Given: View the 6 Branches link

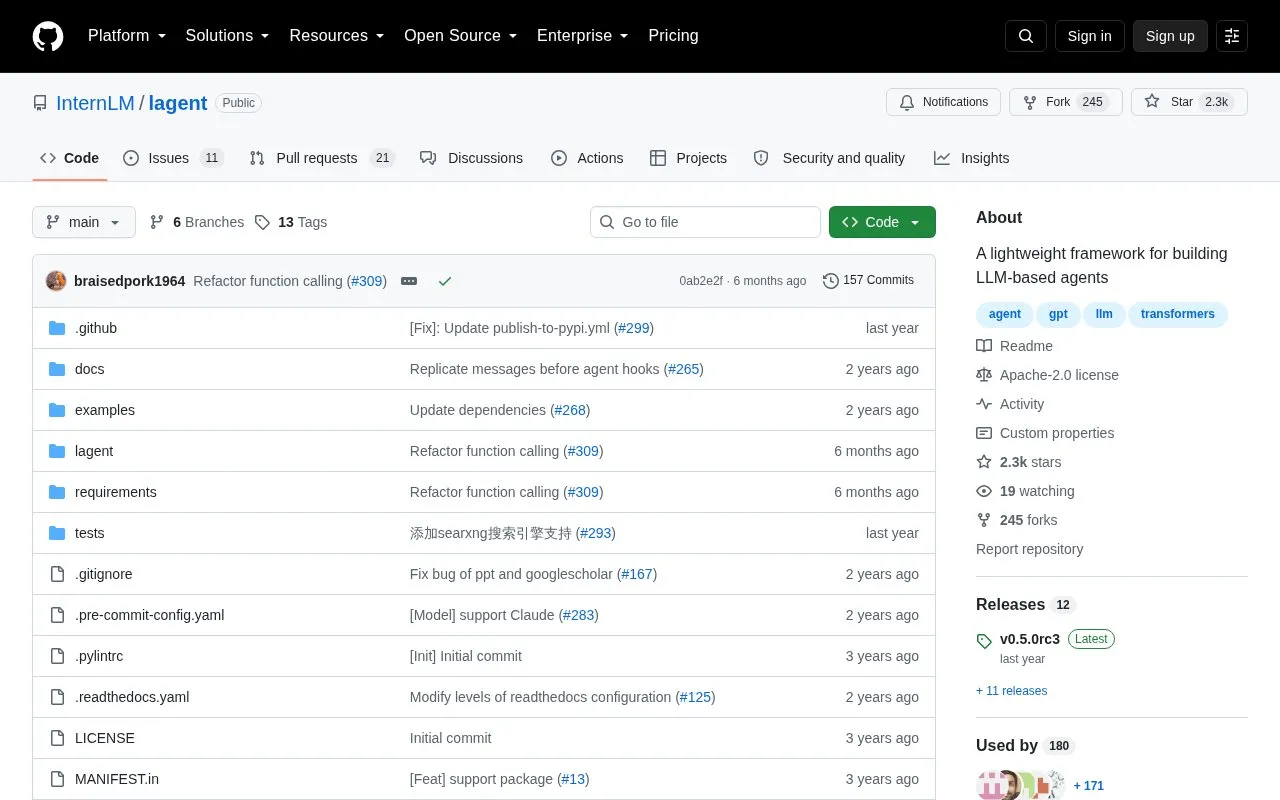Looking at the screenshot, I should click(x=197, y=222).
